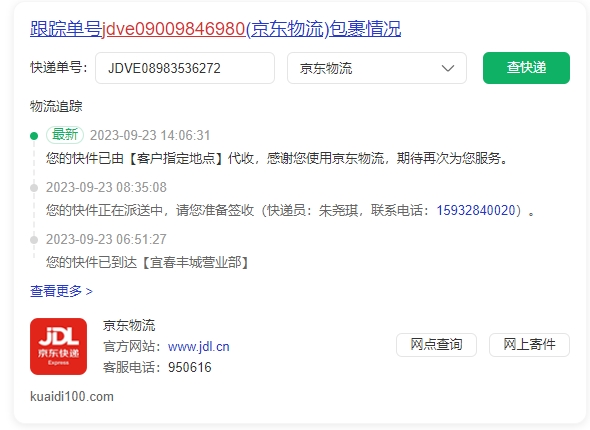Click the gray dot beside 06:51:27 entry

tap(34, 240)
